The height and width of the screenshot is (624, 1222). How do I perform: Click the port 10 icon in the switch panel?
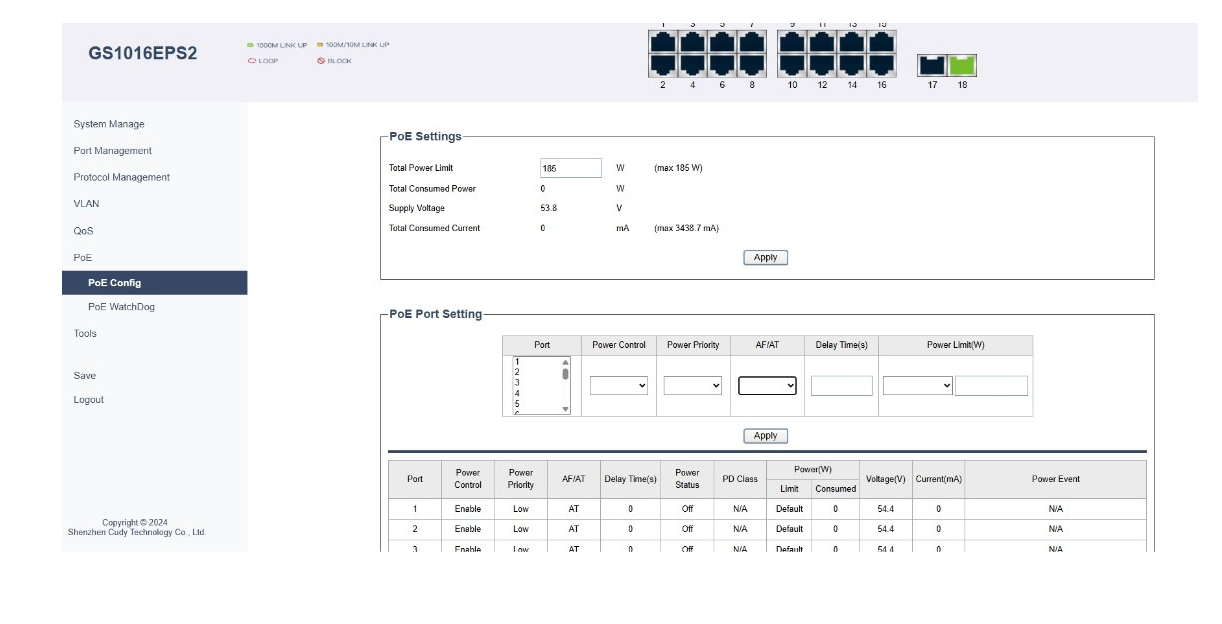pos(792,66)
